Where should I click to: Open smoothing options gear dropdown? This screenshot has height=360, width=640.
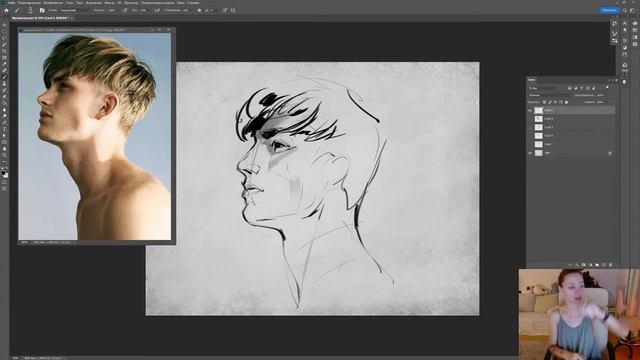tap(199, 10)
